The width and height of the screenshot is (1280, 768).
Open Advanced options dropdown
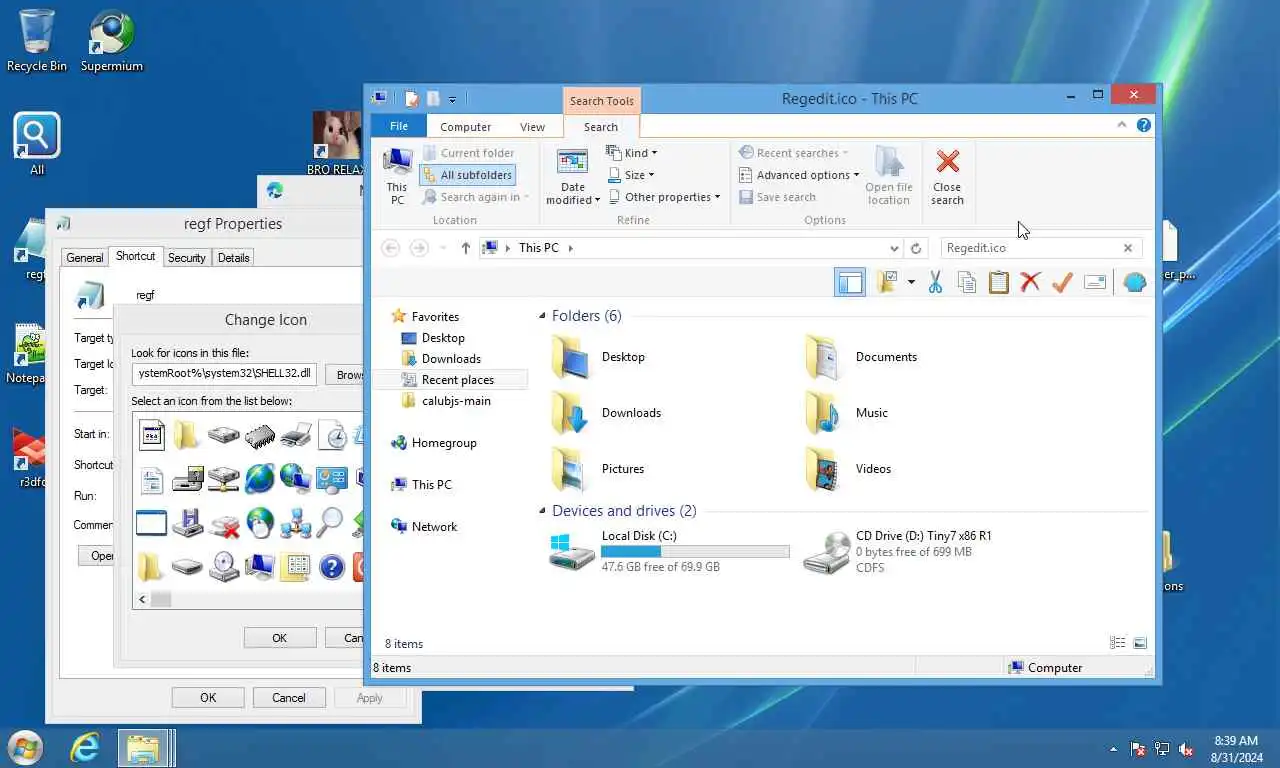pyautogui.click(x=799, y=175)
